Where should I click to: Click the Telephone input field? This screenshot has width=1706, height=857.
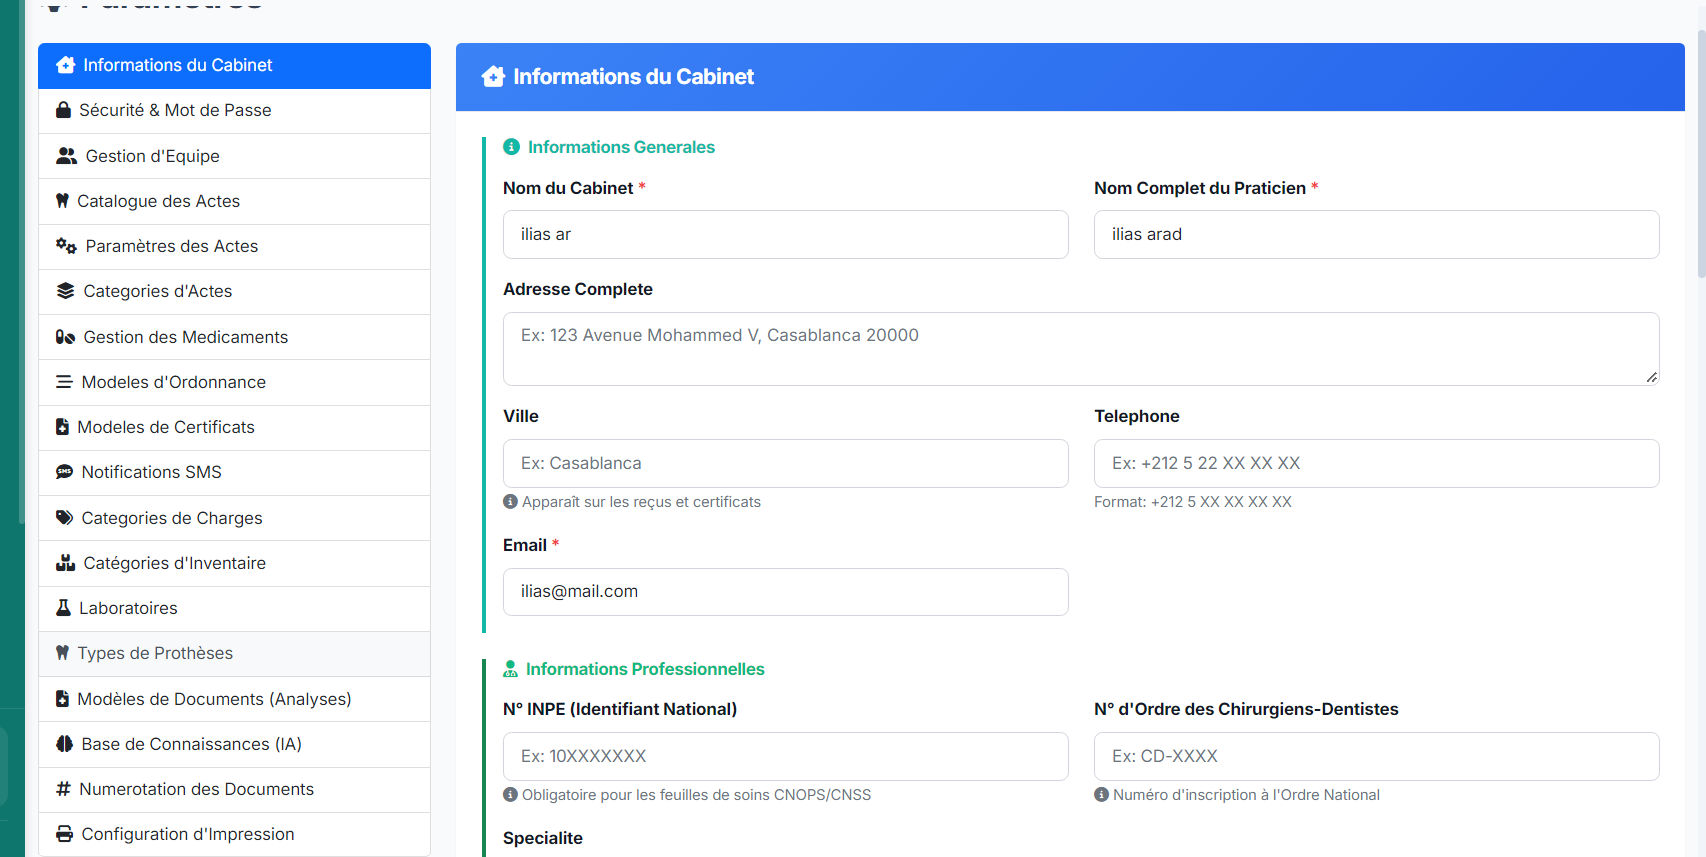[1377, 463]
